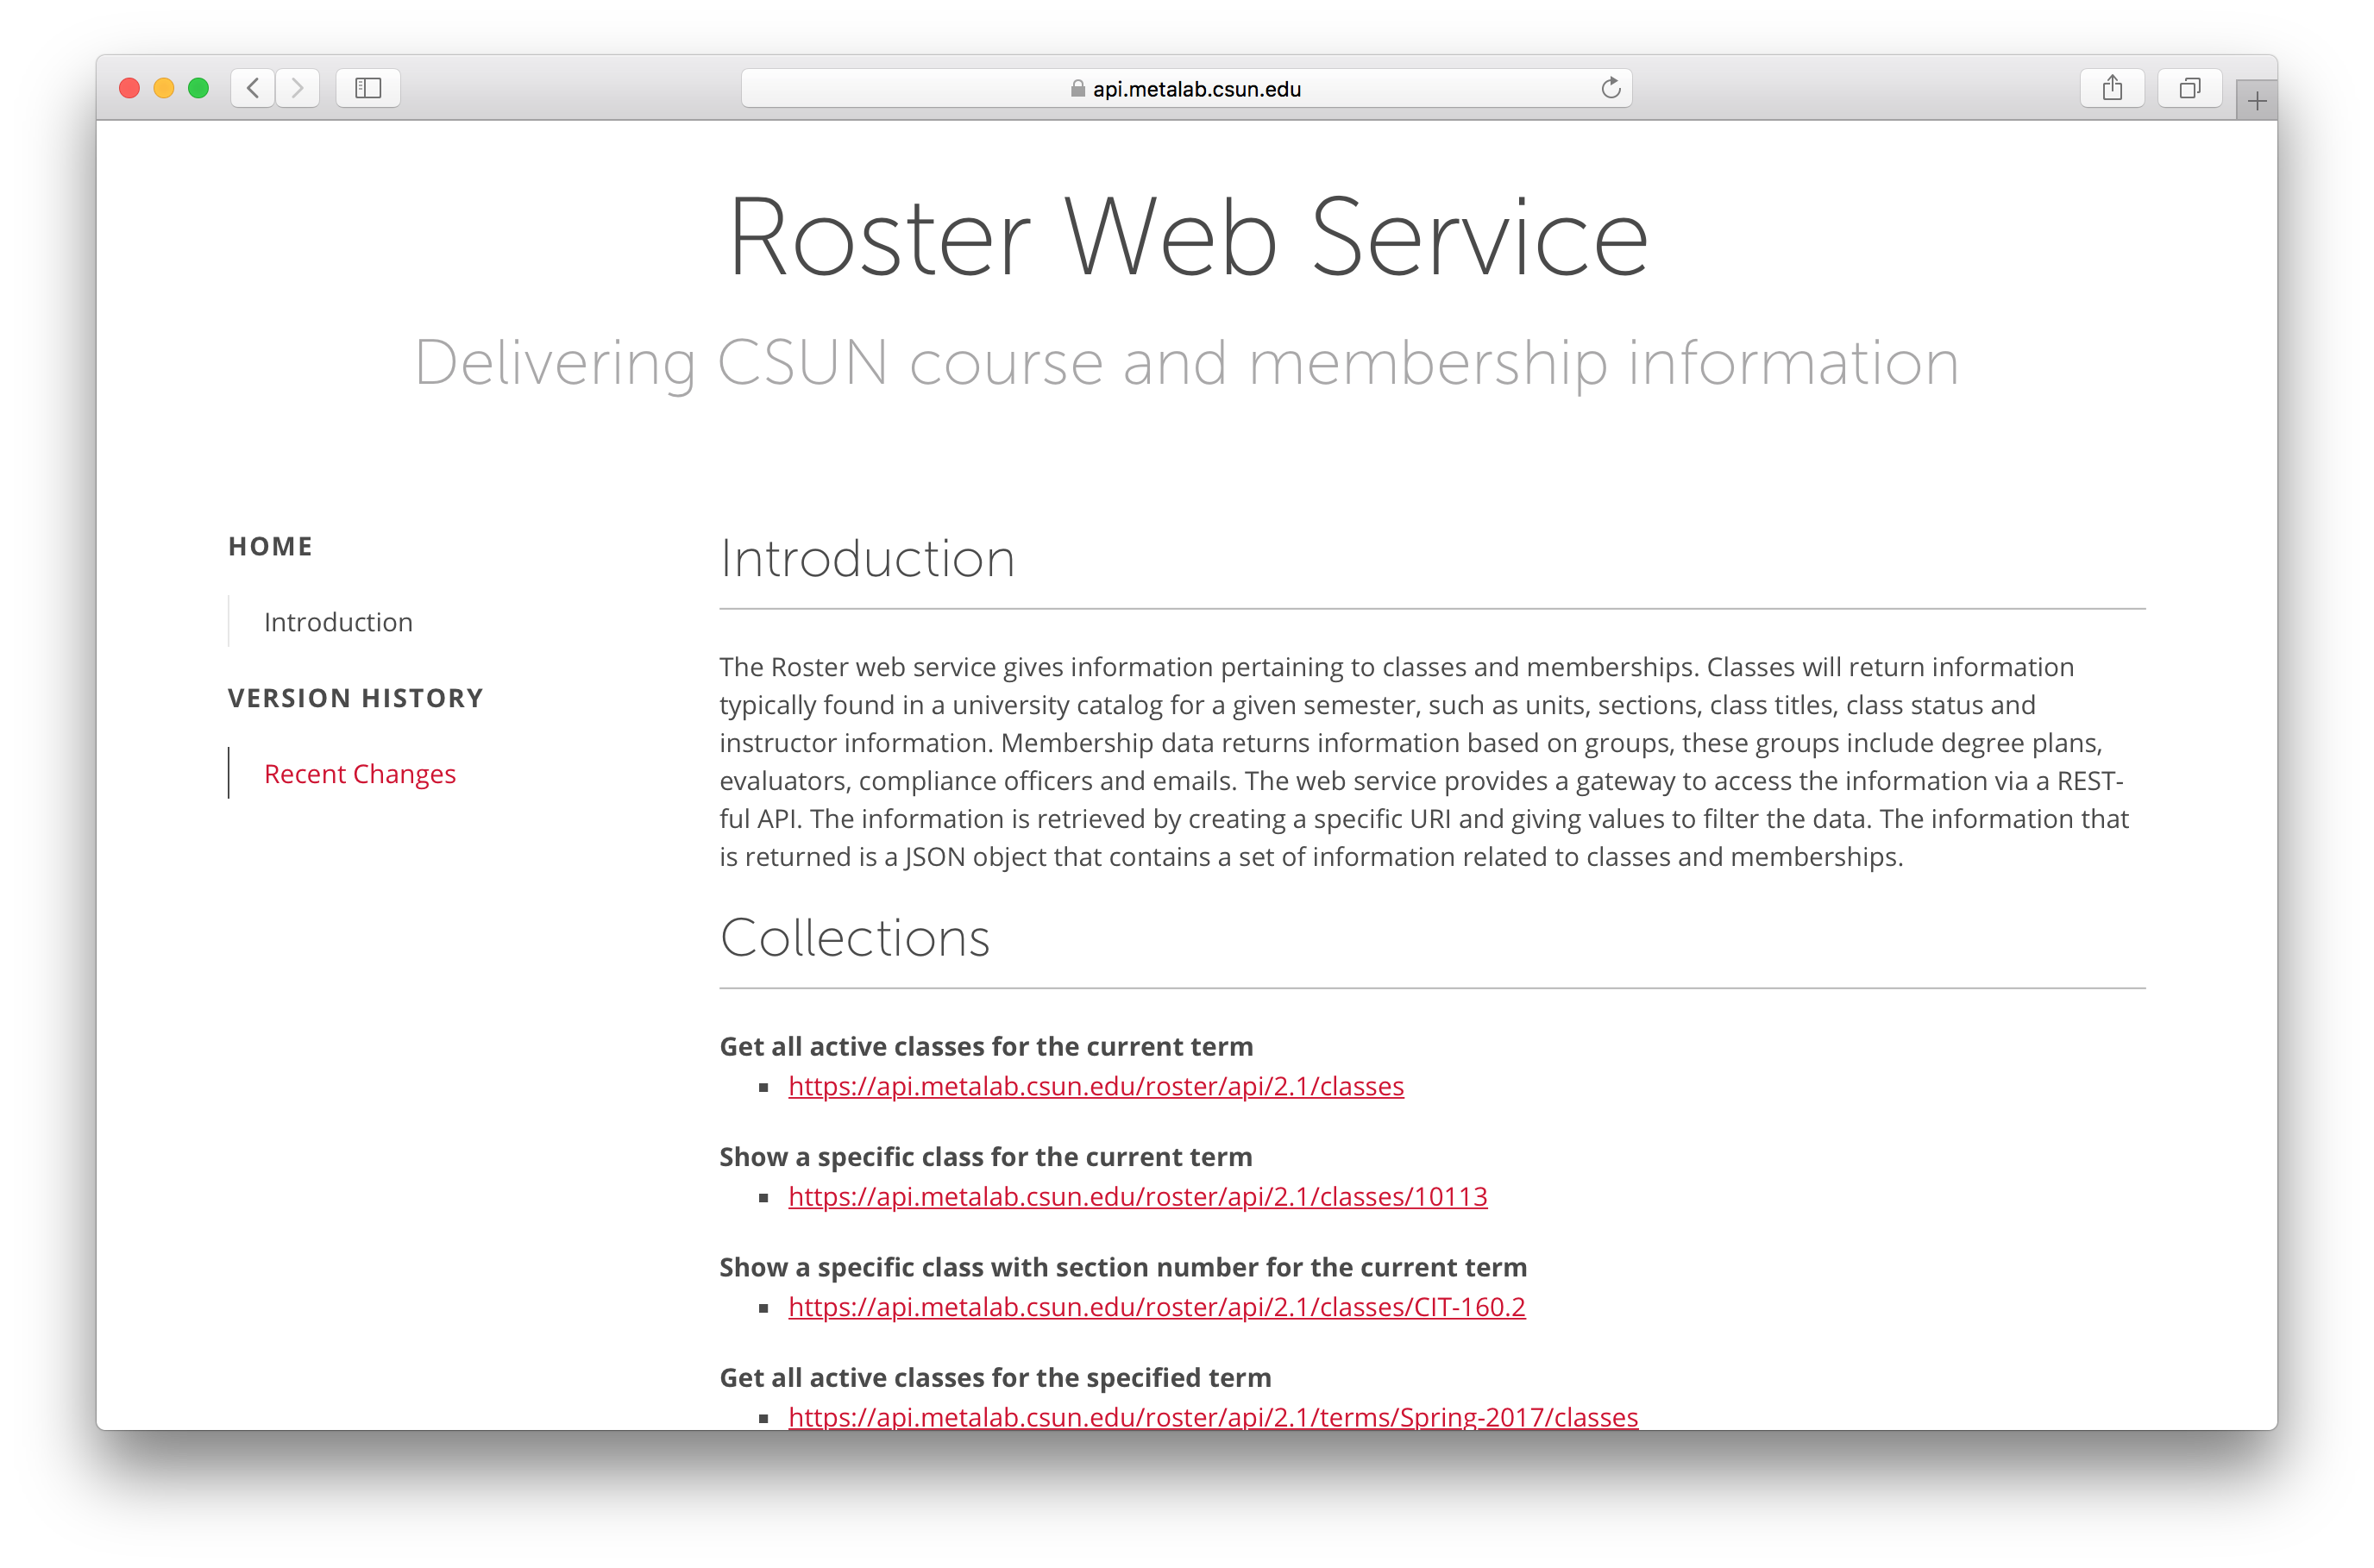Click the Collections section heading
This screenshot has width=2374, height=1568.
[855, 938]
